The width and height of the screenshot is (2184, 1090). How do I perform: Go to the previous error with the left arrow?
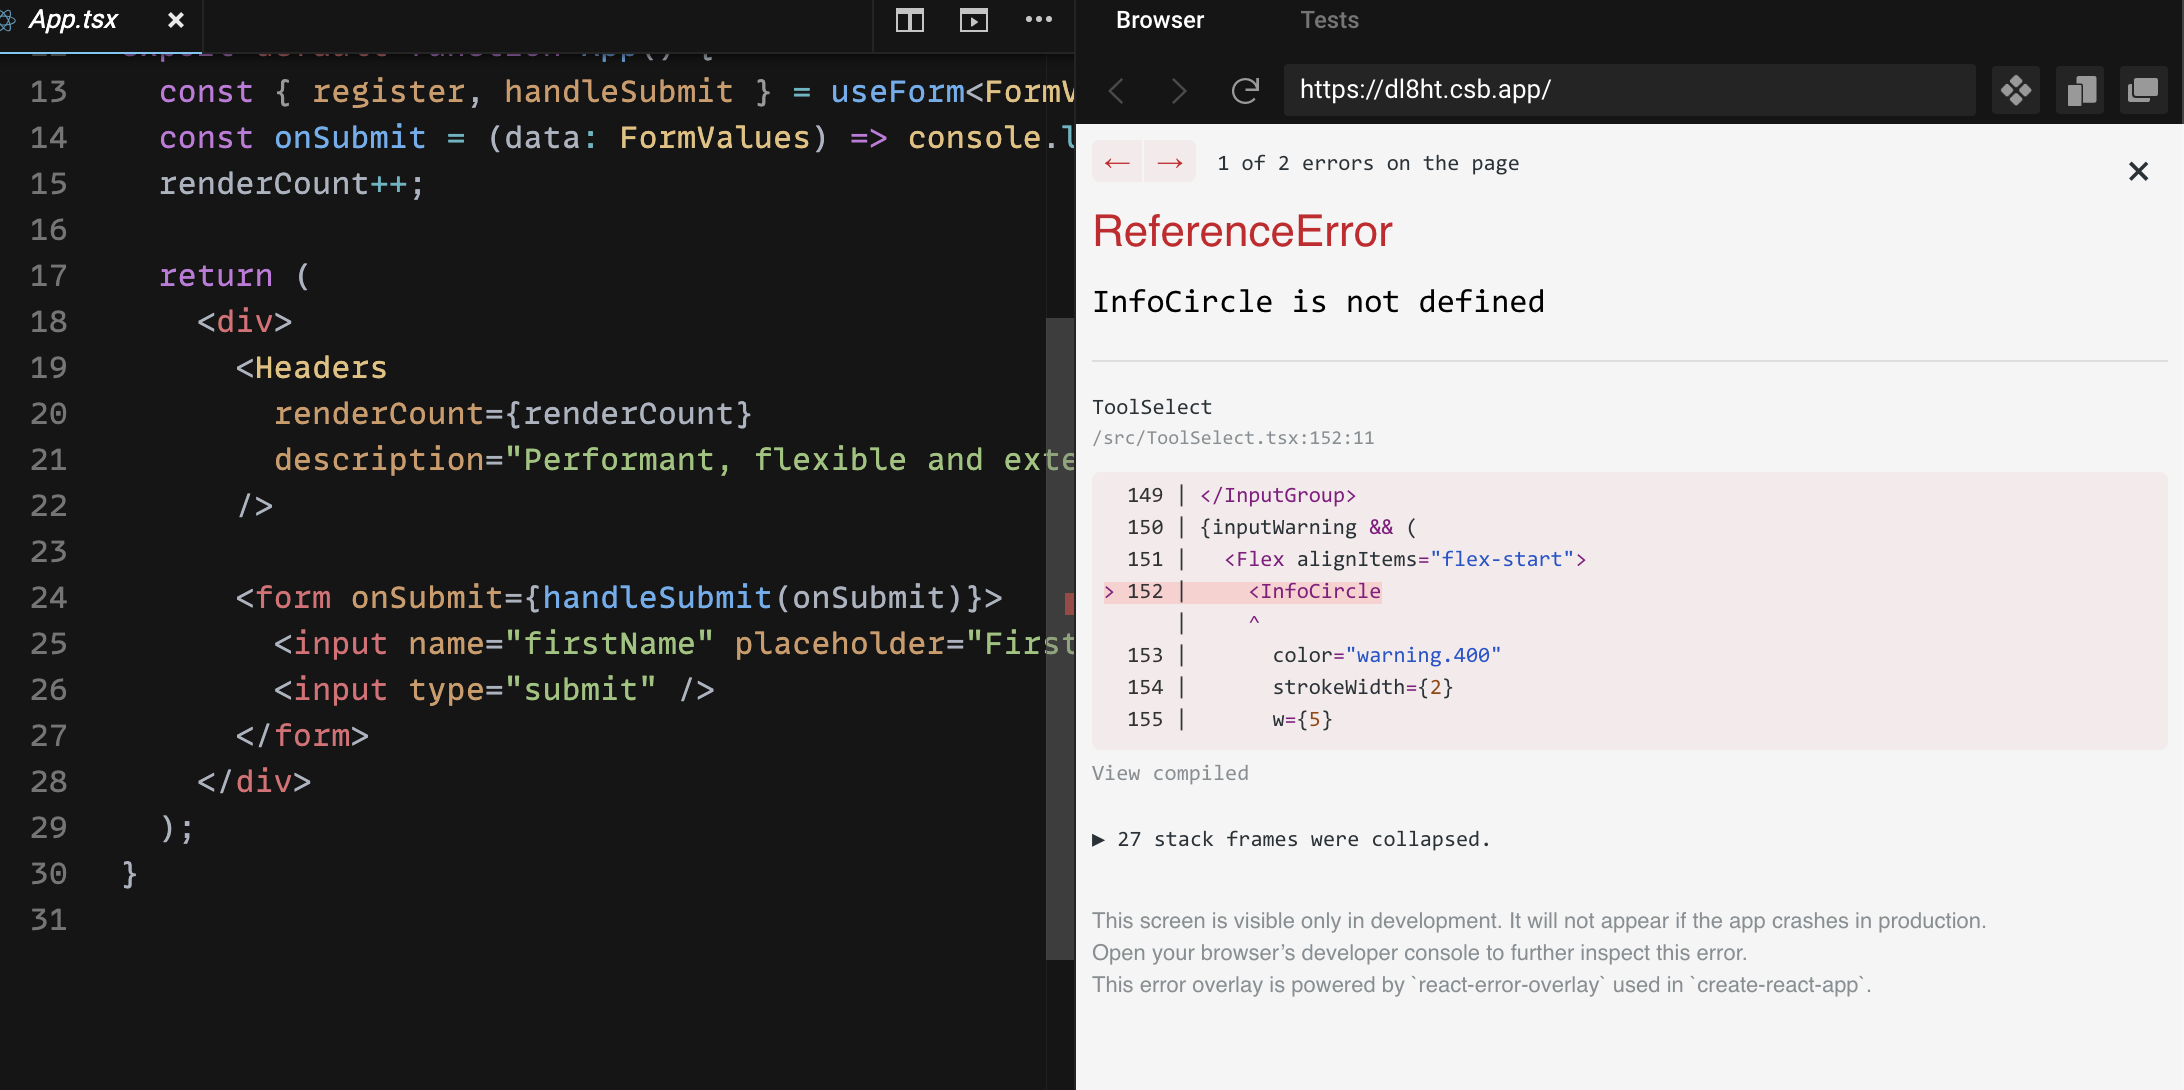coord(1118,161)
